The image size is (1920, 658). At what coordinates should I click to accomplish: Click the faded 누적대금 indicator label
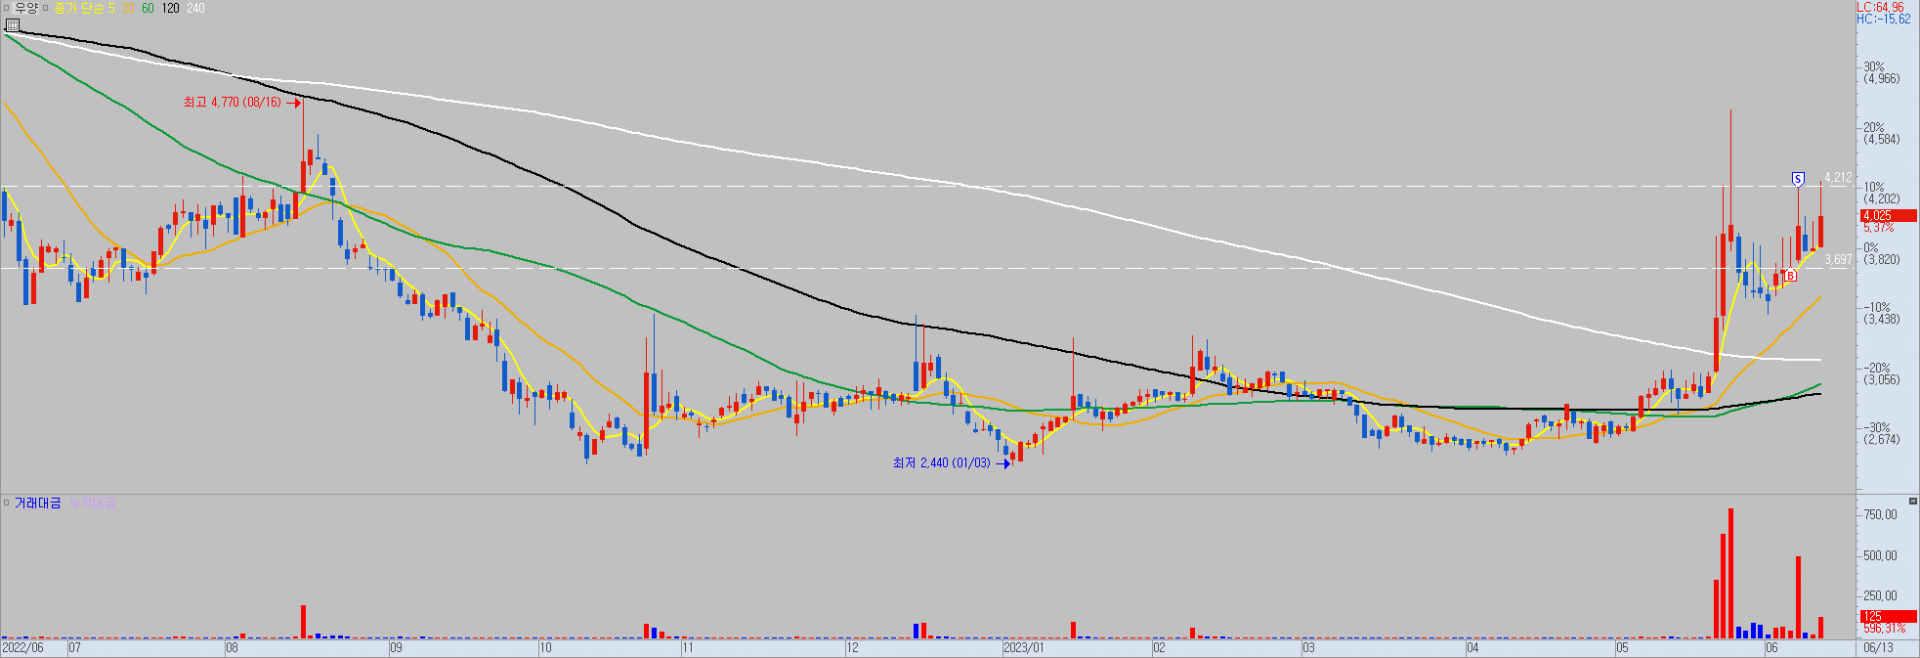tap(92, 503)
